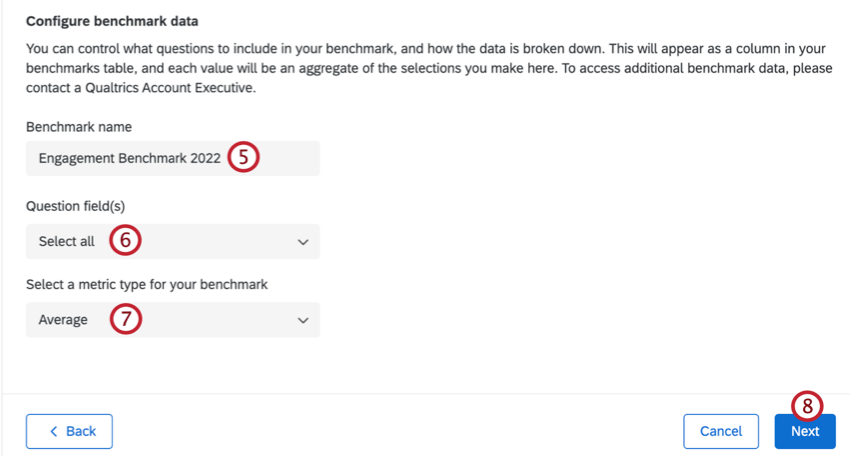Screen dimensions: 850x456
Task: Click the red step 5 marker
Action: coord(243,158)
